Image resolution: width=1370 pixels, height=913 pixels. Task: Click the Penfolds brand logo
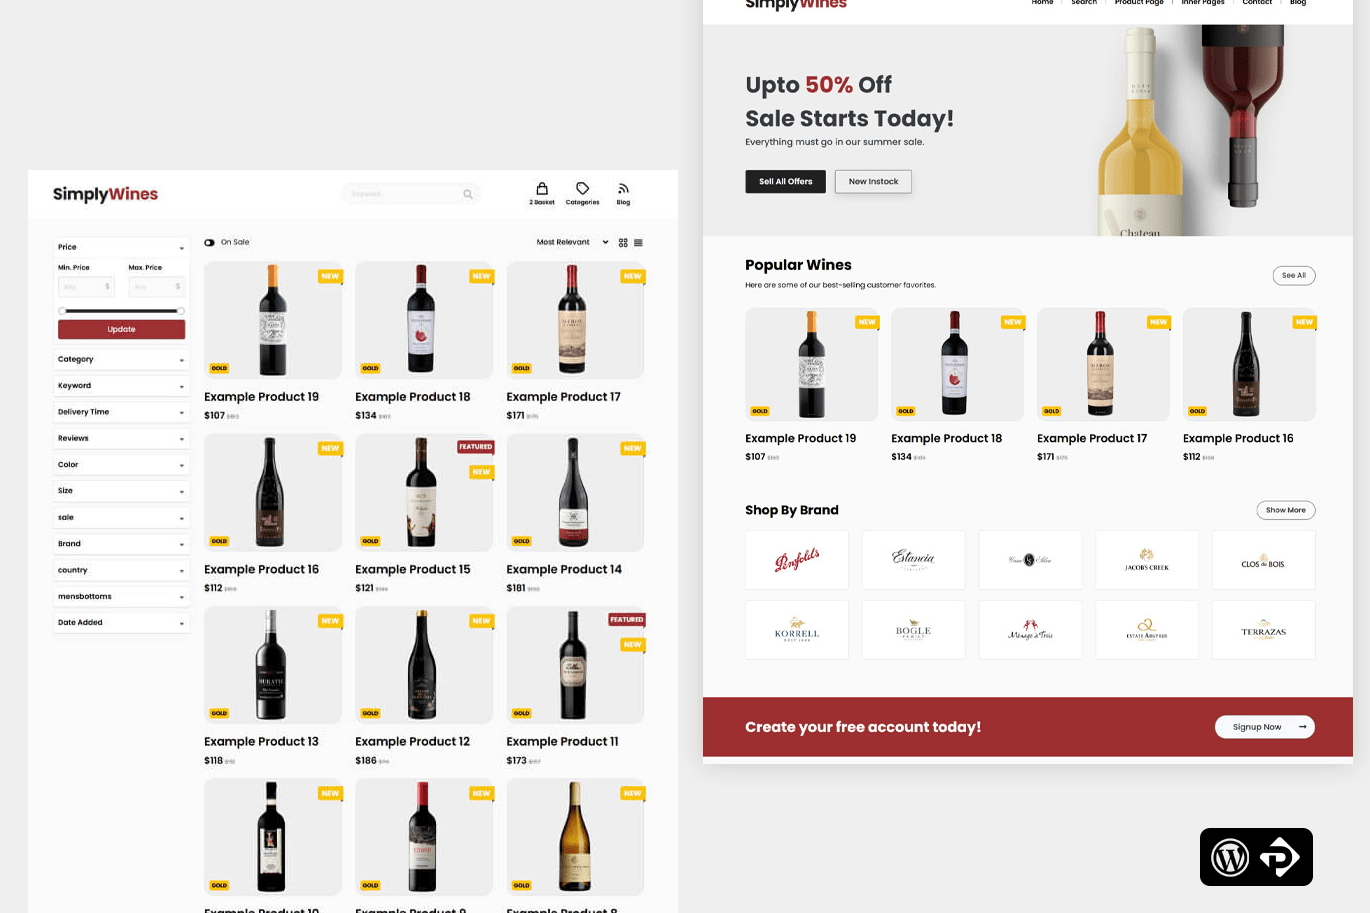click(797, 560)
